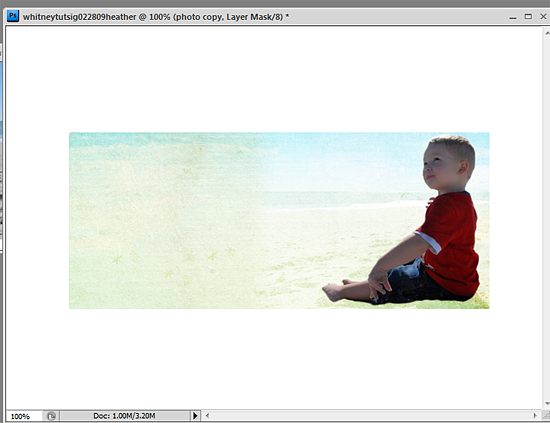
Task: Open the status bar flyout arrow menu
Action: coord(195,416)
